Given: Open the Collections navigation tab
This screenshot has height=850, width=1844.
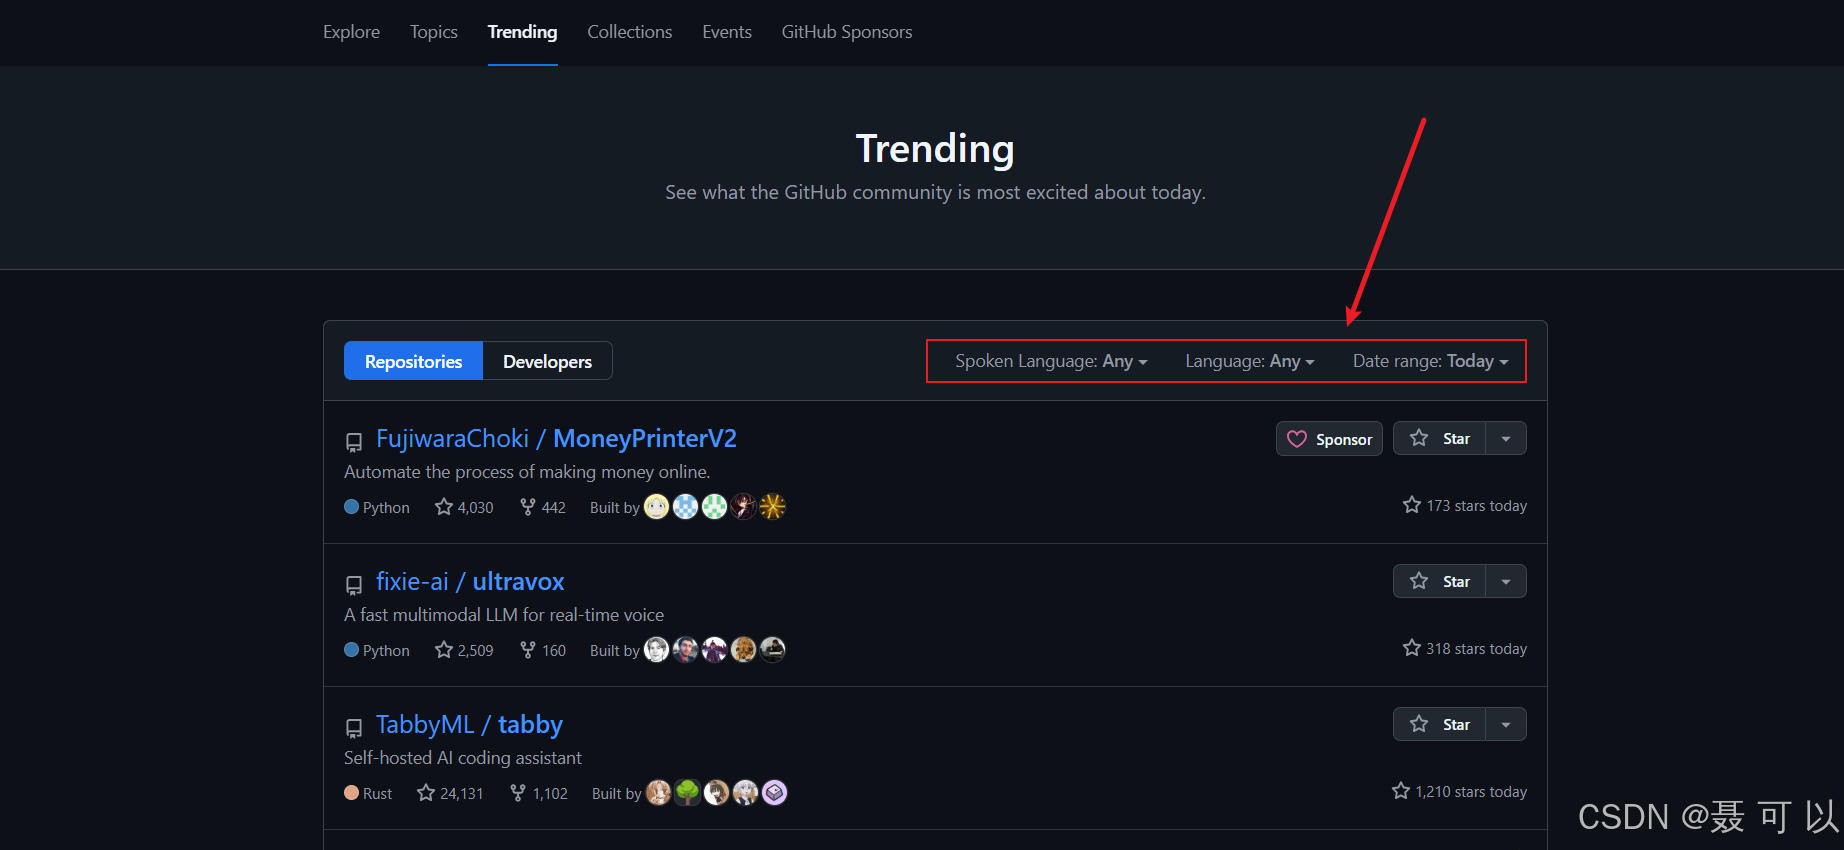Looking at the screenshot, I should [x=630, y=32].
